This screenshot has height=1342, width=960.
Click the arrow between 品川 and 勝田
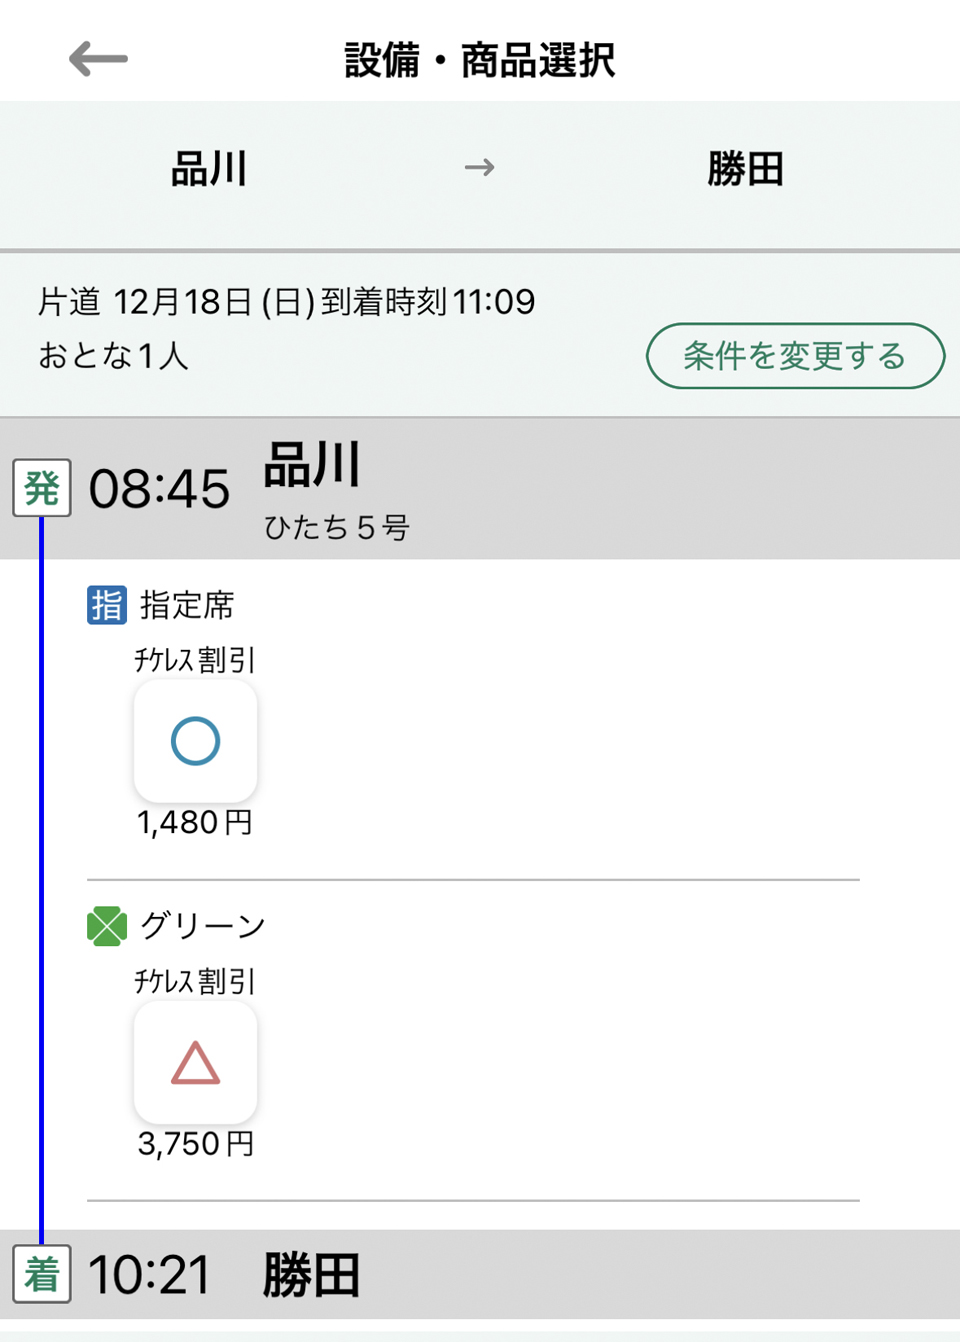coord(480,167)
